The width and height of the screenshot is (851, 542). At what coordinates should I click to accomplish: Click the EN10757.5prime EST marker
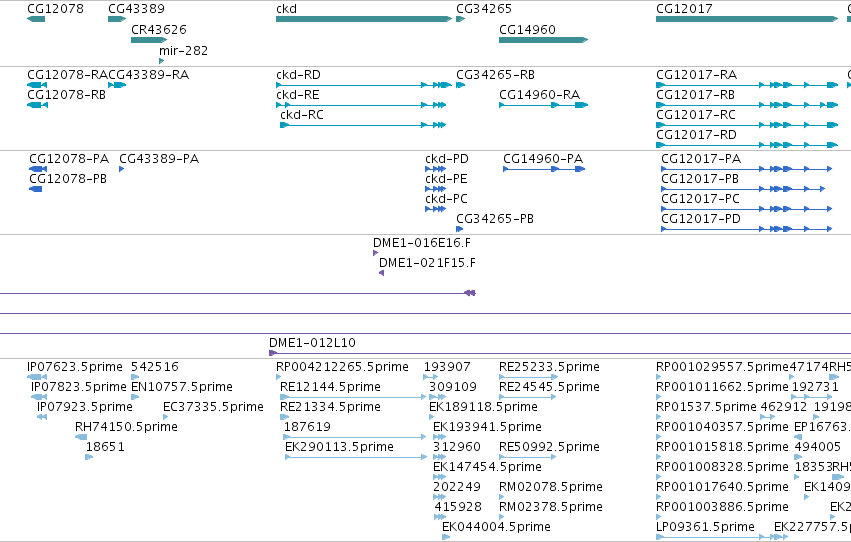pyautogui.click(x=135, y=397)
